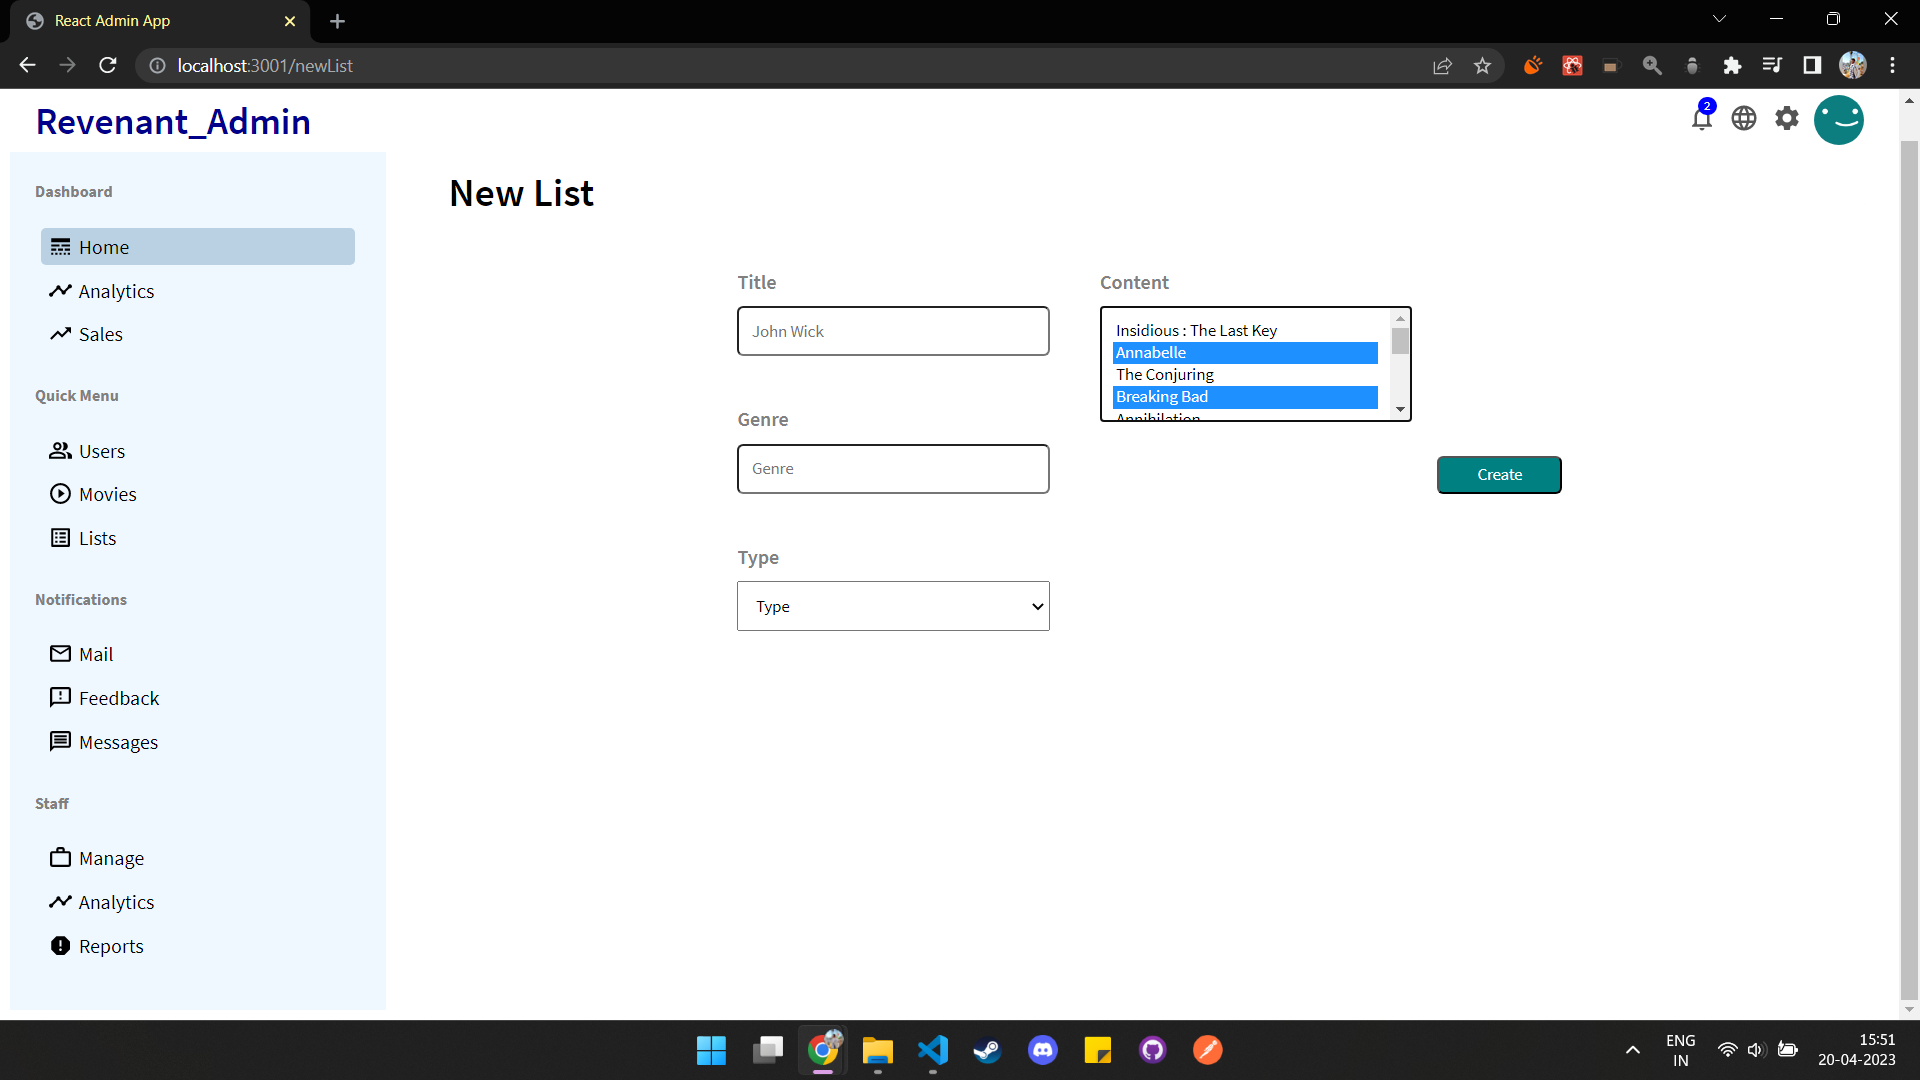Open Windows Start menu
1920x1080 pixels.
711,1050
